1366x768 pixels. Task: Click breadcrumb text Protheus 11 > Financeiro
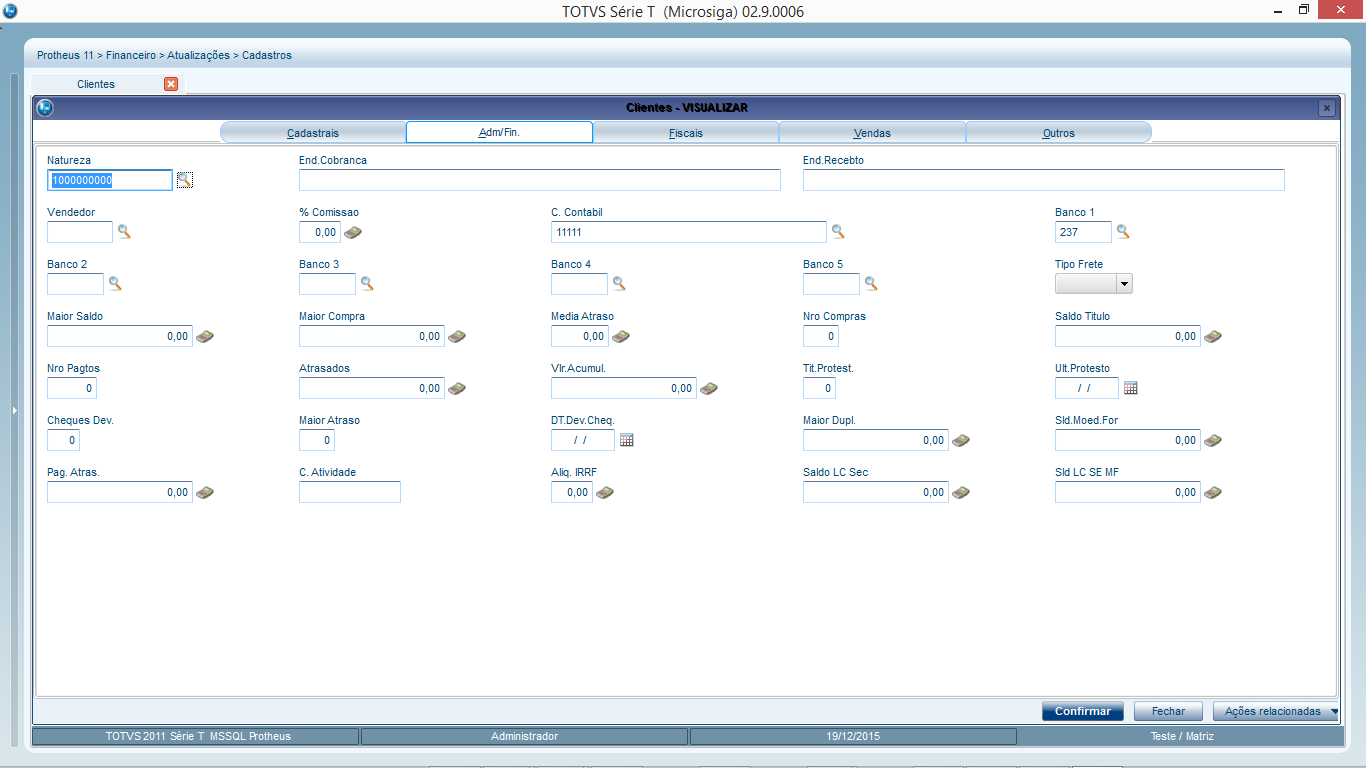tap(96, 55)
